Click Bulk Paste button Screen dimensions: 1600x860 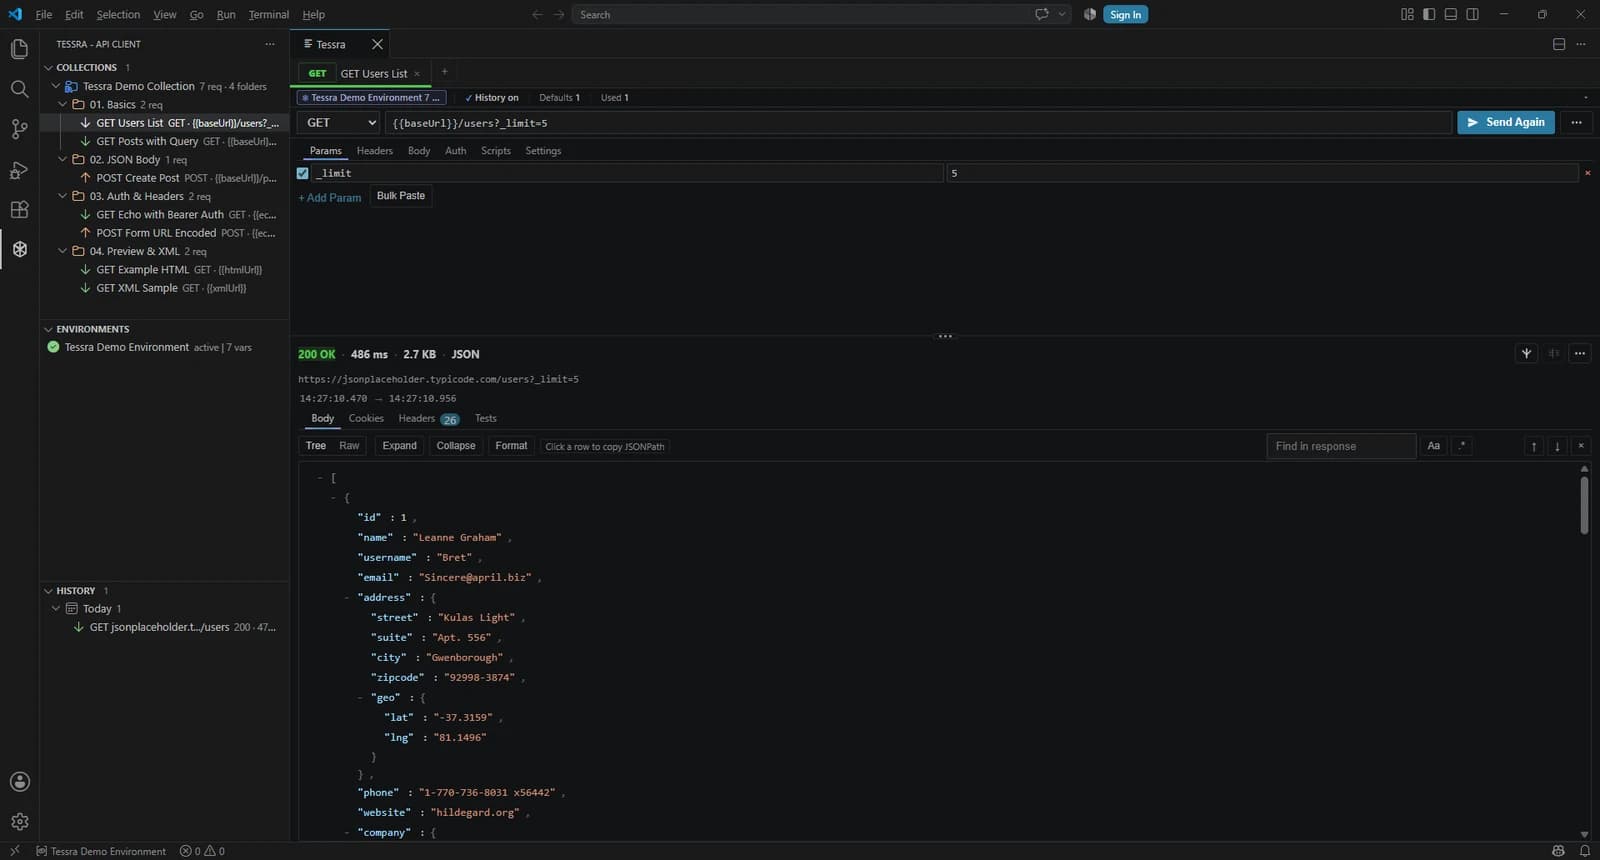[401, 196]
